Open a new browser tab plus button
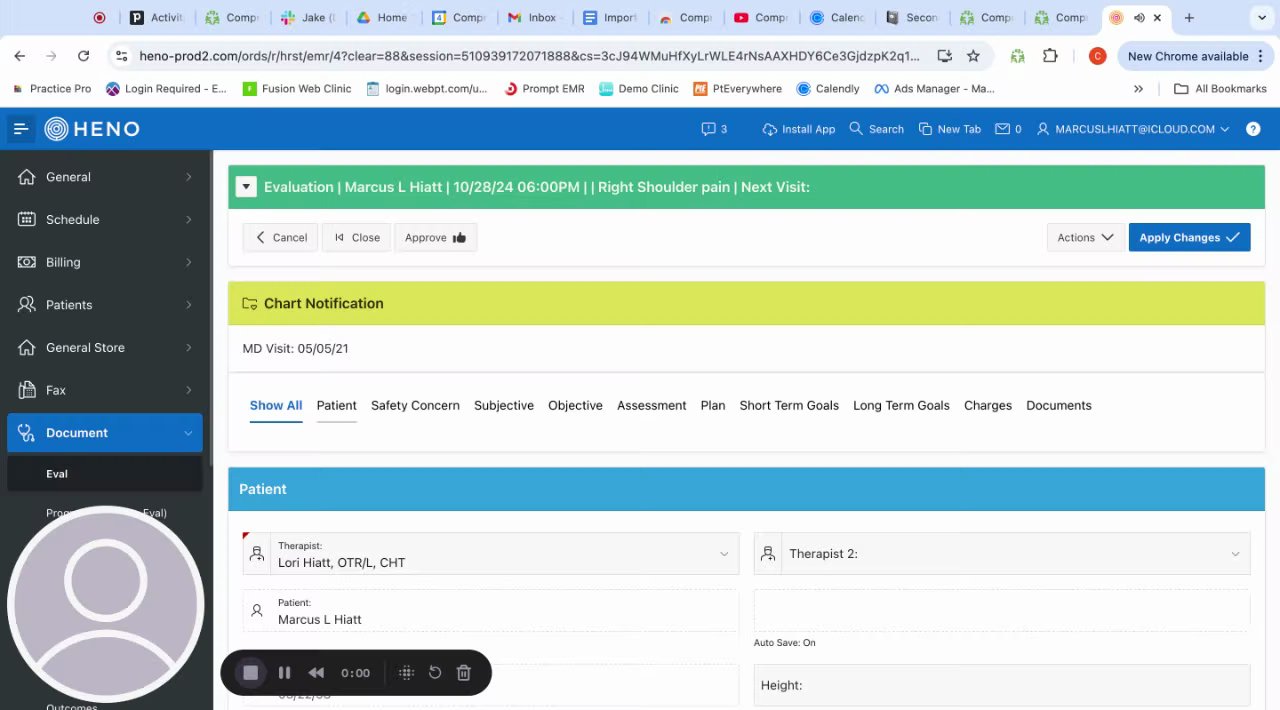Viewport: 1280px width, 710px height. [1189, 18]
